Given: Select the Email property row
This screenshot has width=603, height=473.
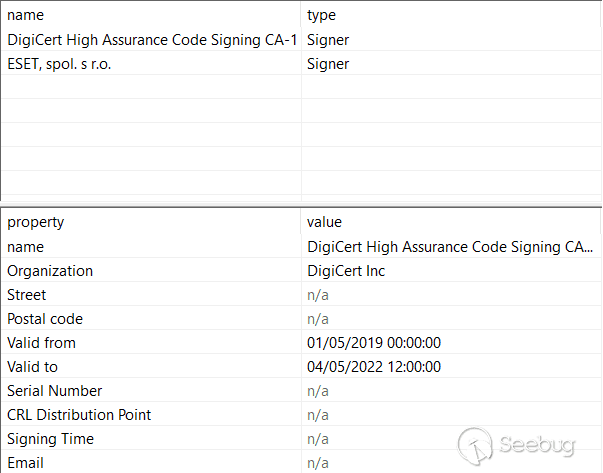Looking at the screenshot, I should pyautogui.click(x=26, y=463).
